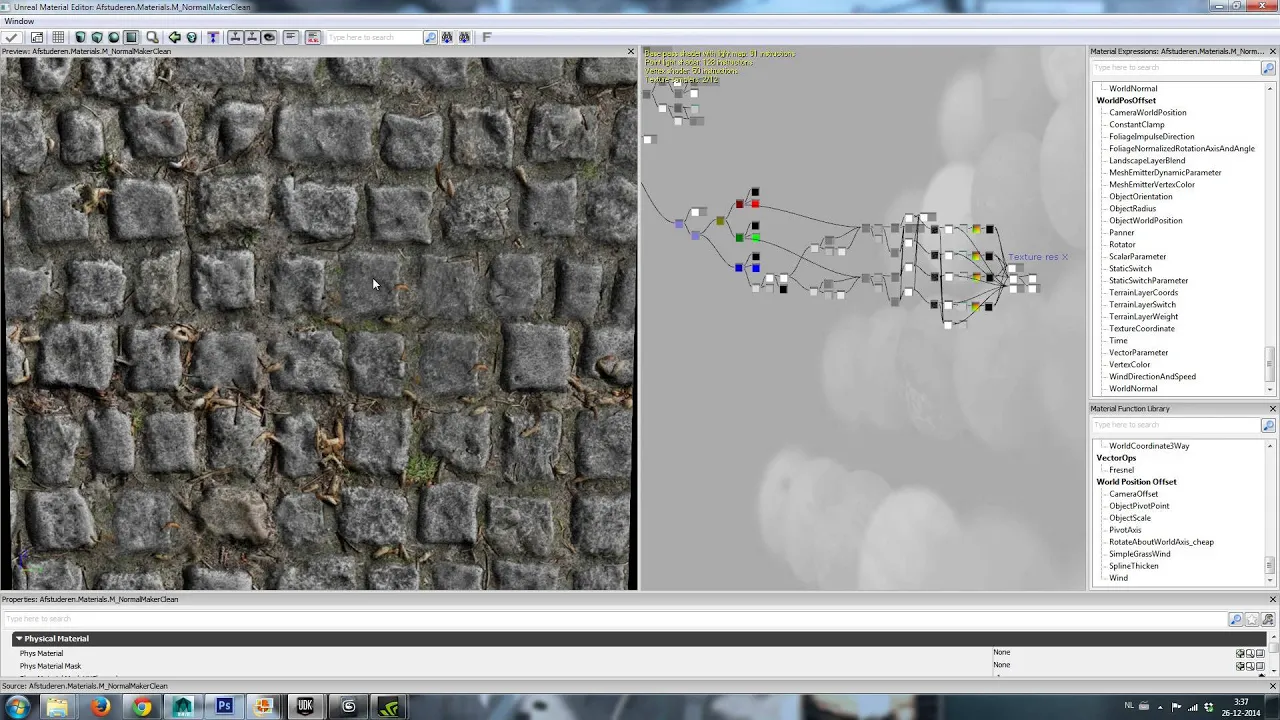Apply material changes with checkmark icon
This screenshot has height=720, width=1280.
[x=10, y=37]
